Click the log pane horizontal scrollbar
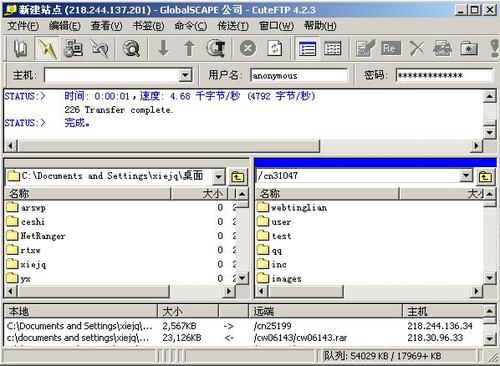Image resolution: width=500 pixels, height=366 pixels. (x=243, y=146)
